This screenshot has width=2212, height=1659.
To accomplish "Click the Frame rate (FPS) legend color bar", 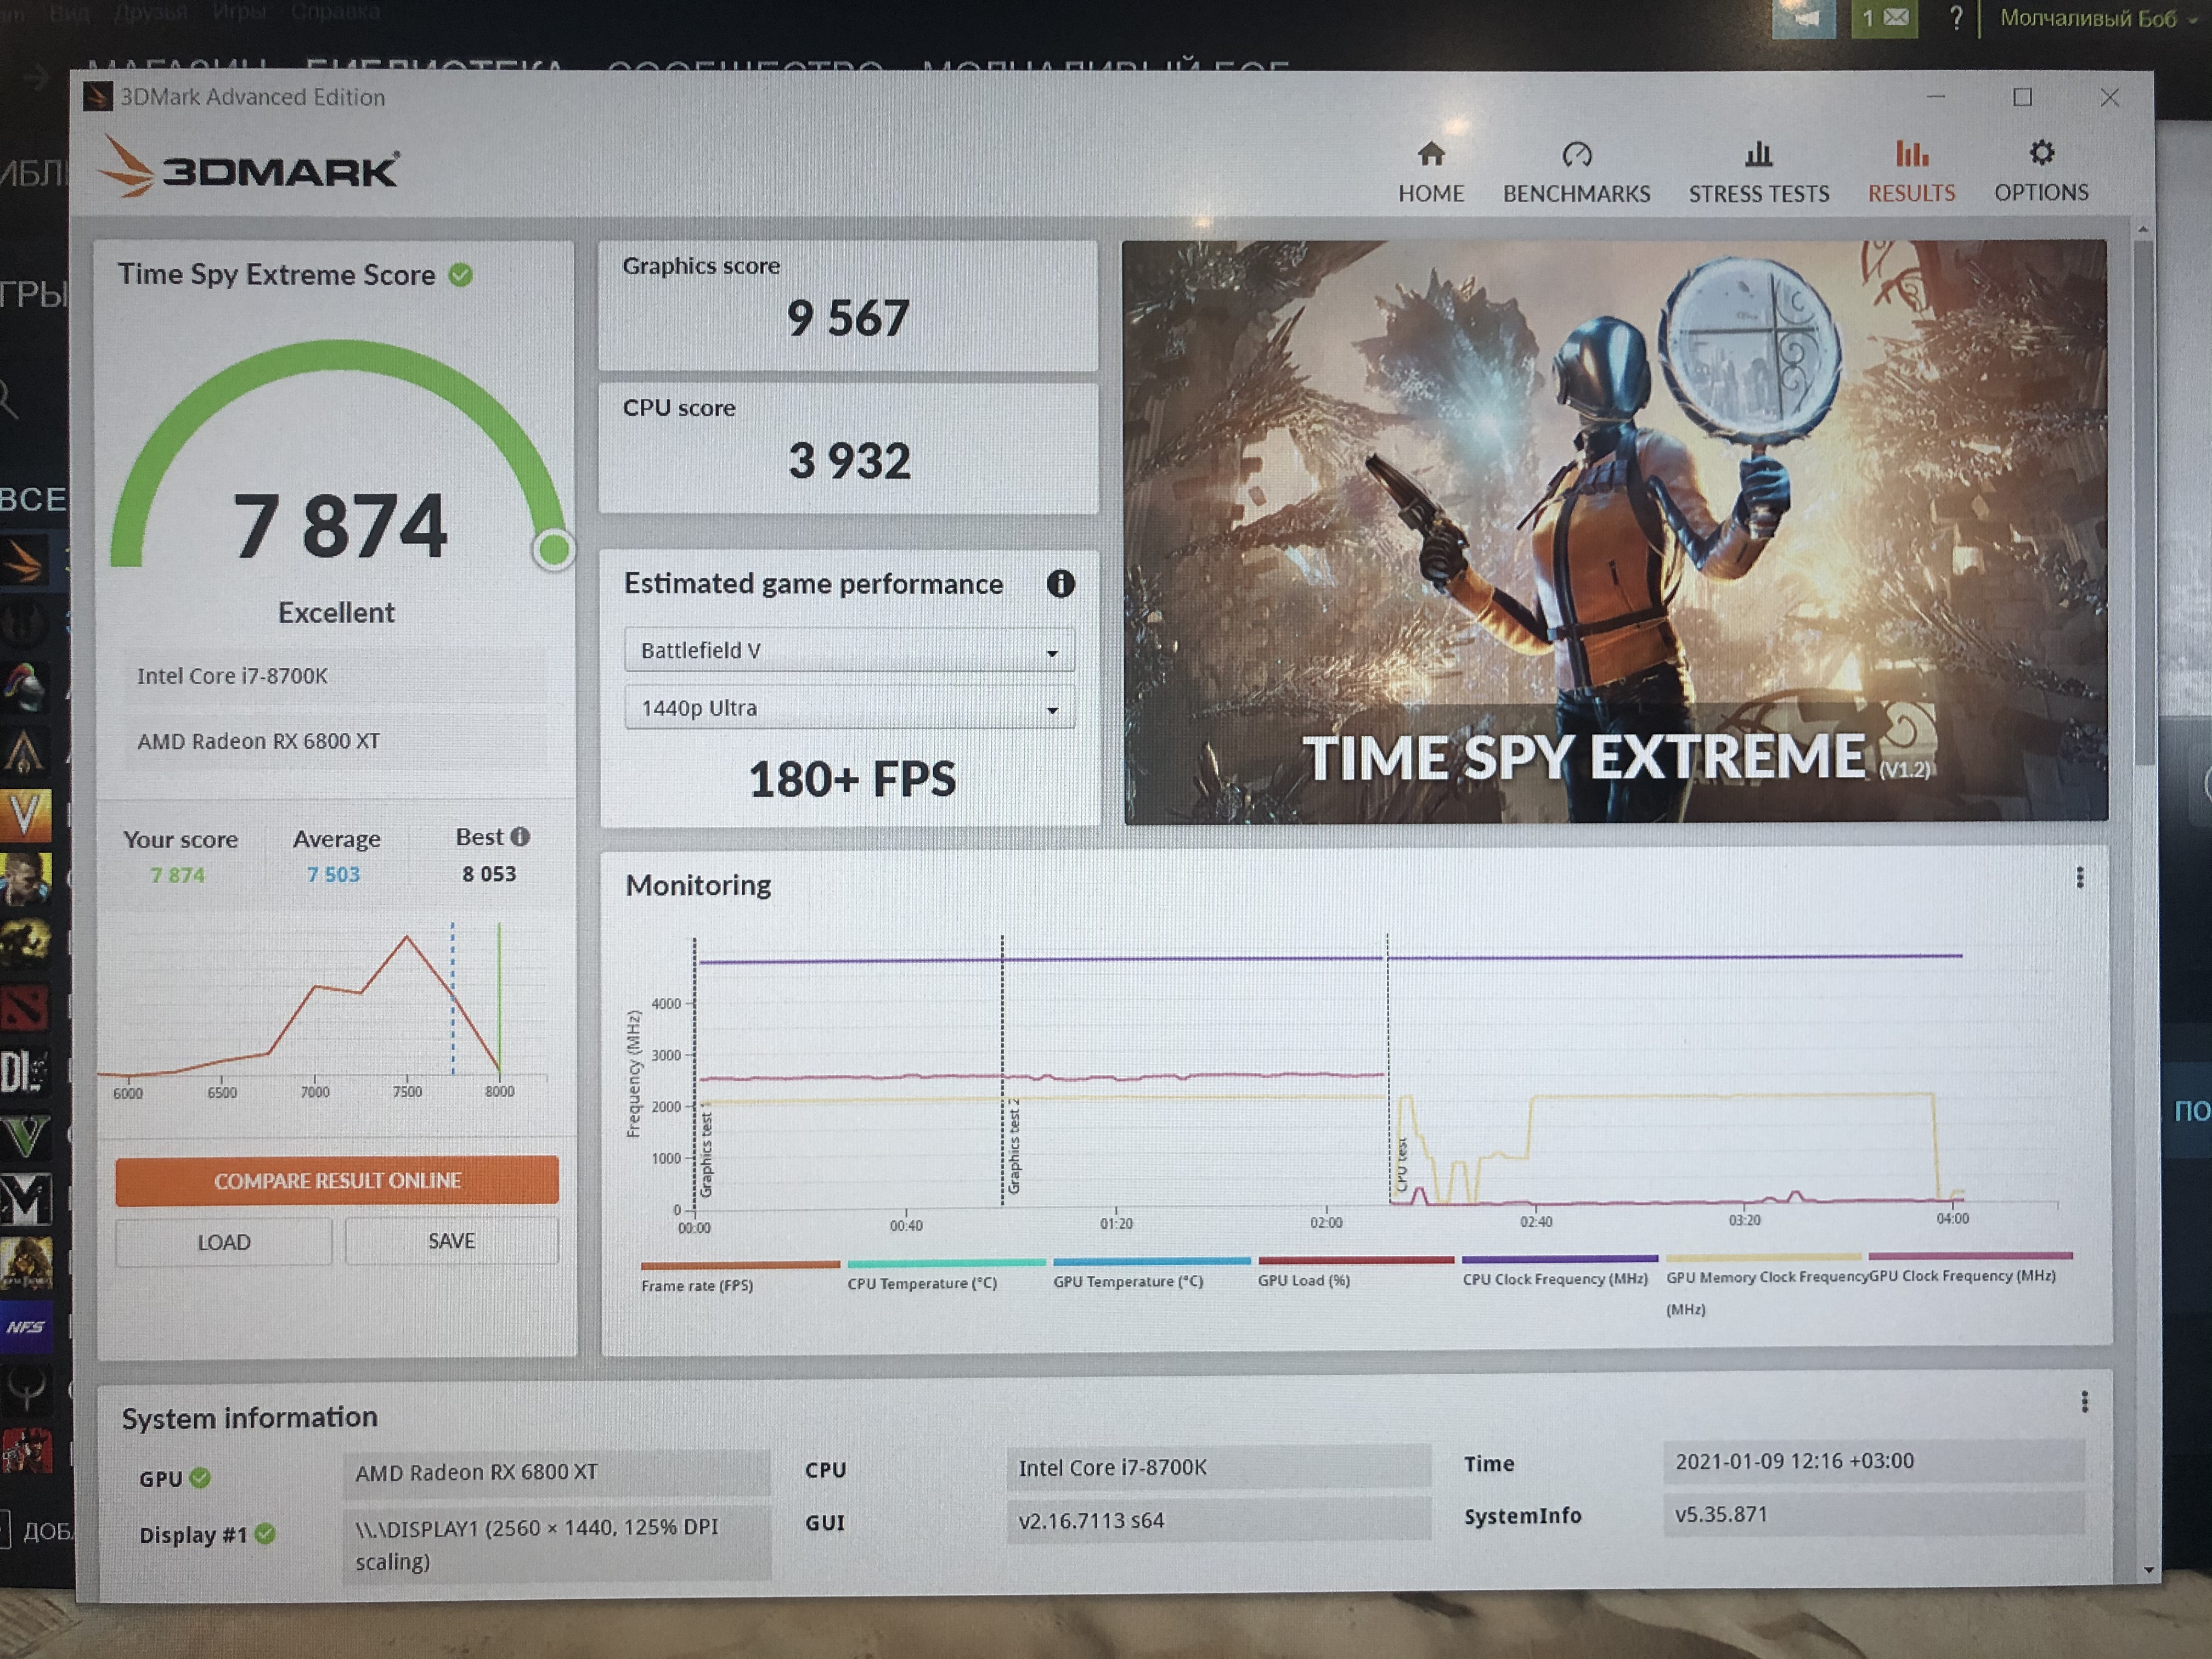I will (740, 1265).
